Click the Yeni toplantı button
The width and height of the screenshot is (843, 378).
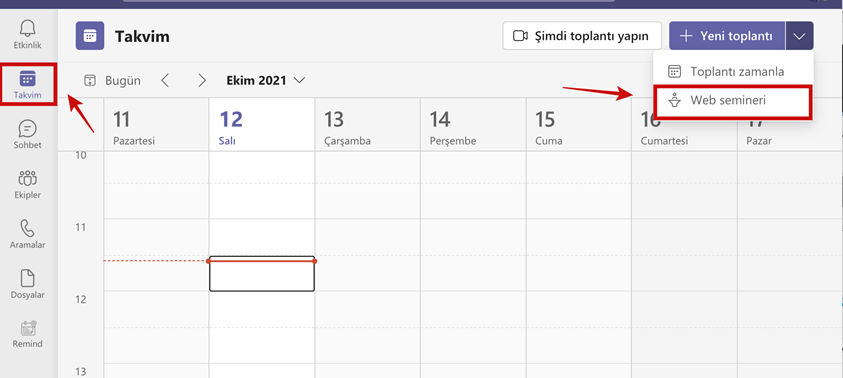click(x=727, y=36)
